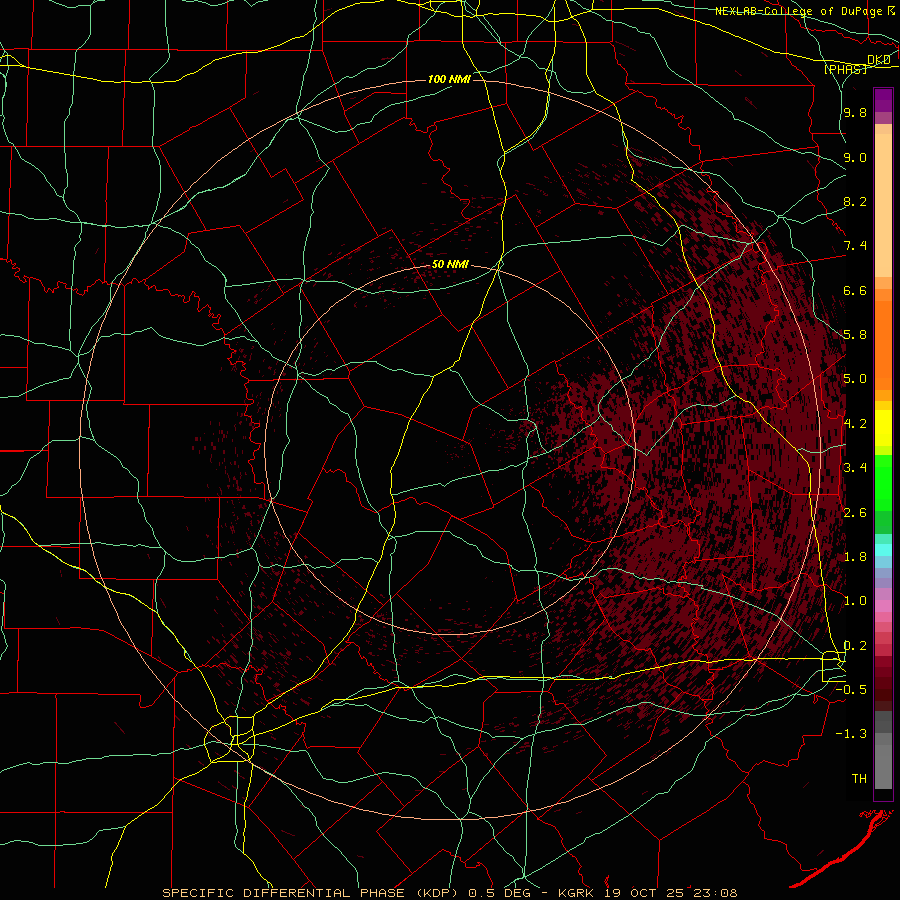Screen dimensions: 900x900
Task: Click the "100 NMI" range ring label
Action: (x=449, y=79)
